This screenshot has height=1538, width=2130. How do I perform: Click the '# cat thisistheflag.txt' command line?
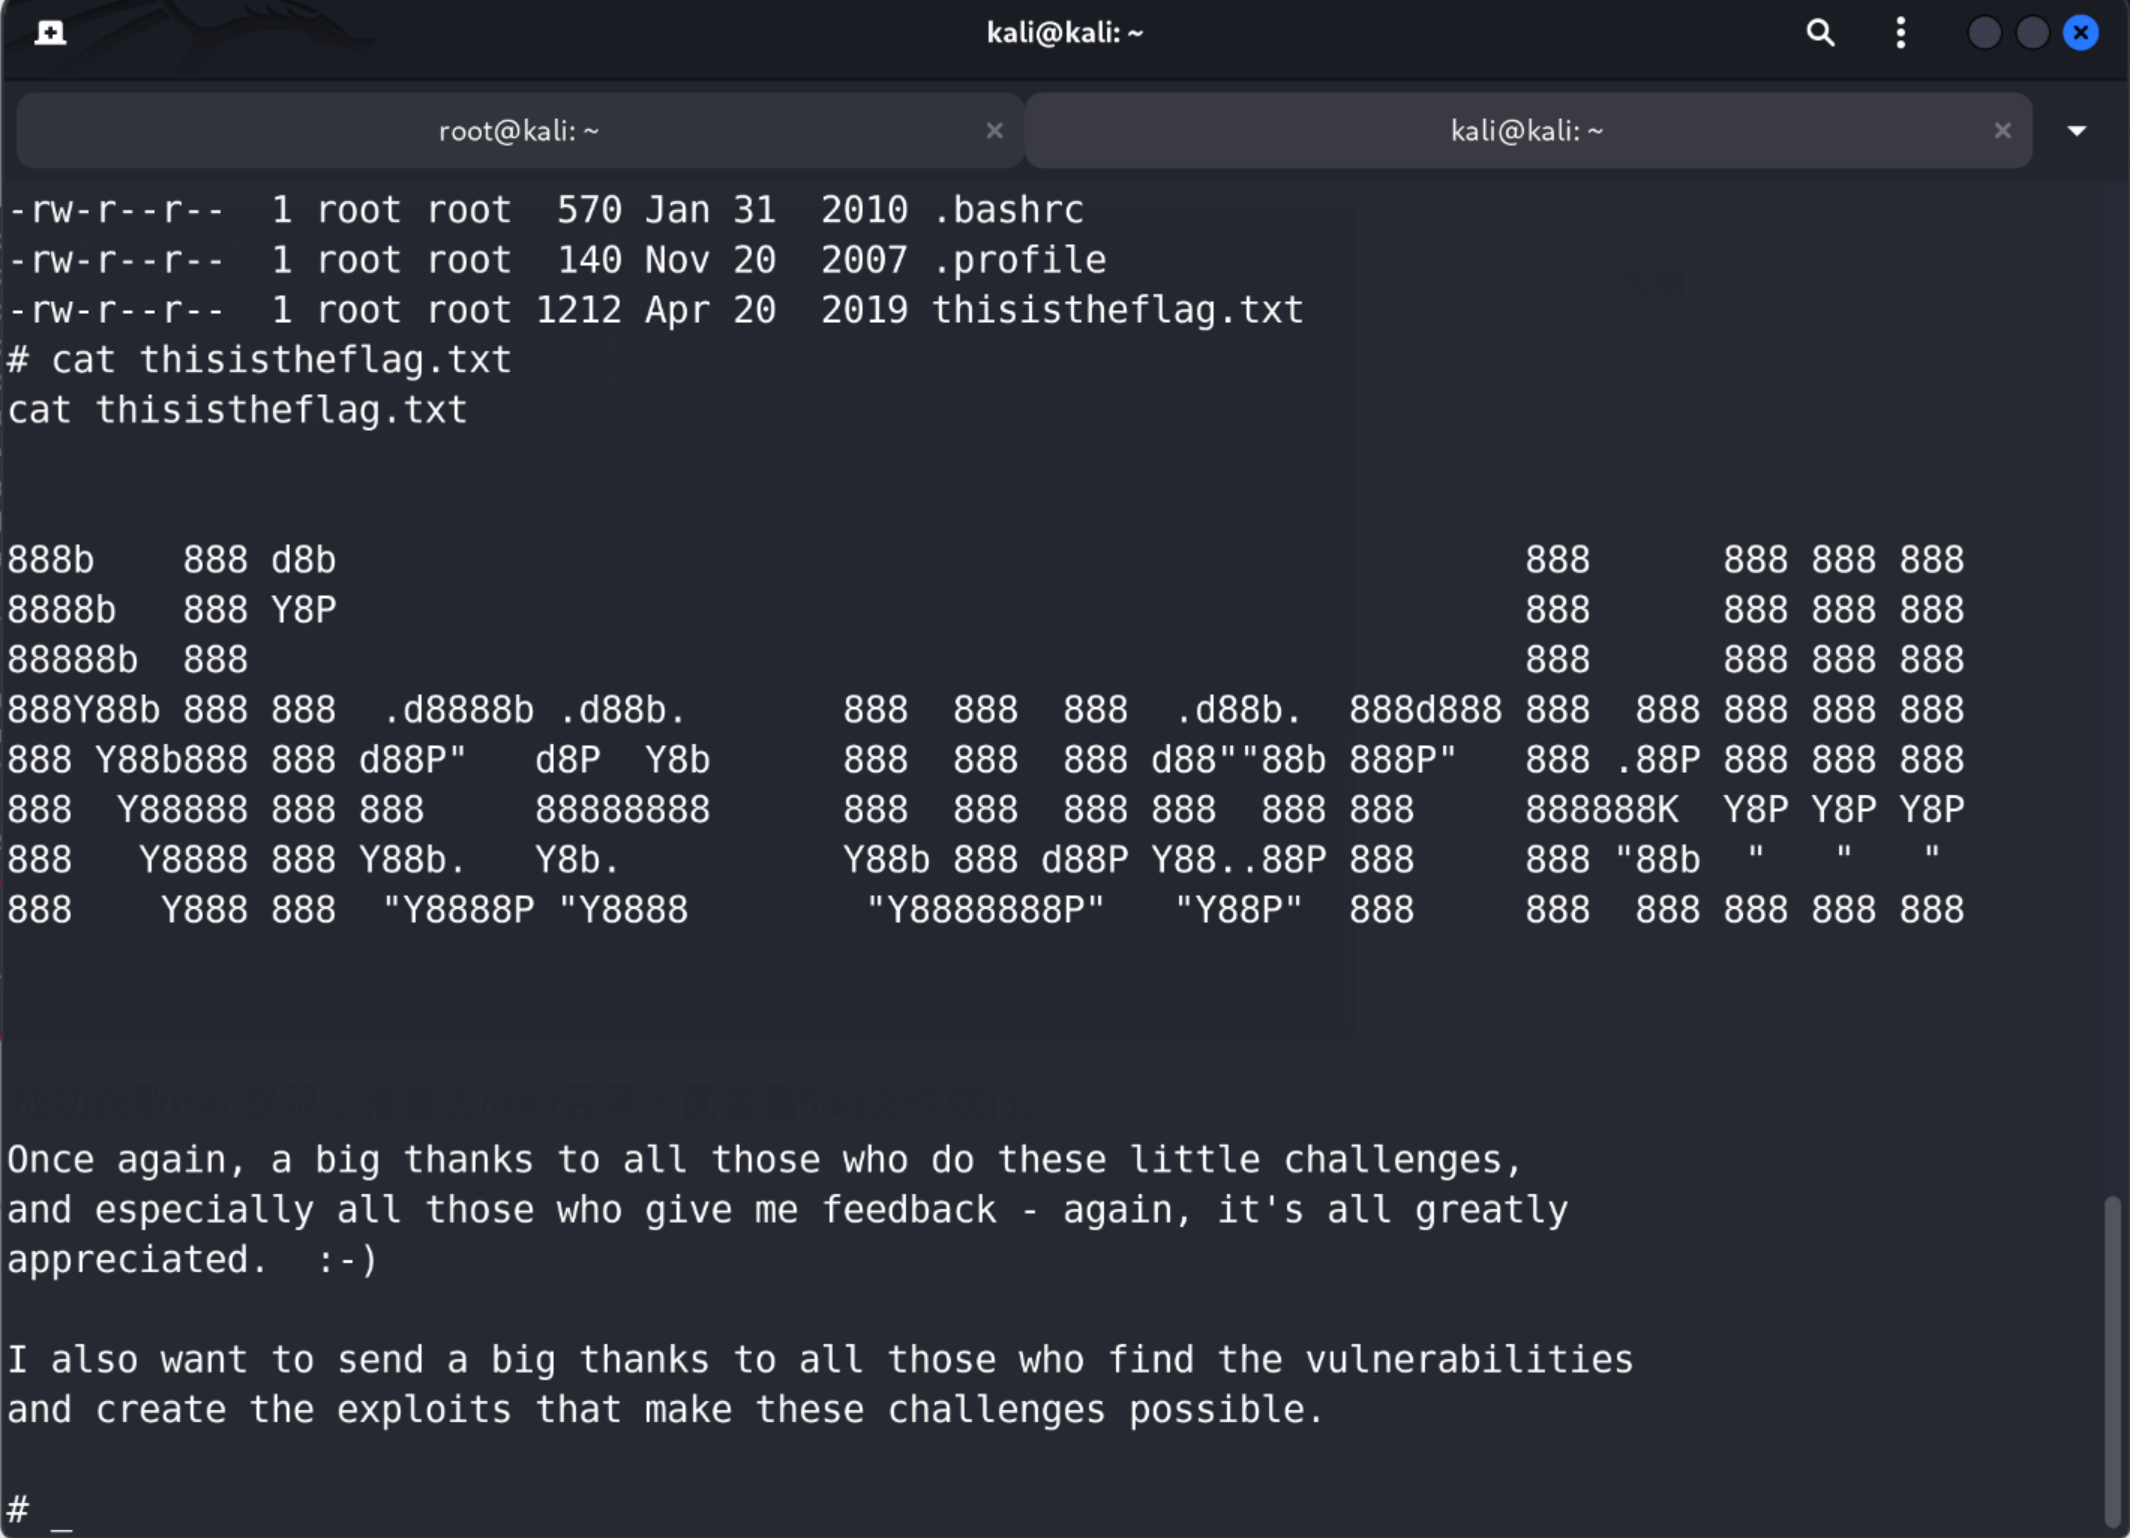click(259, 360)
